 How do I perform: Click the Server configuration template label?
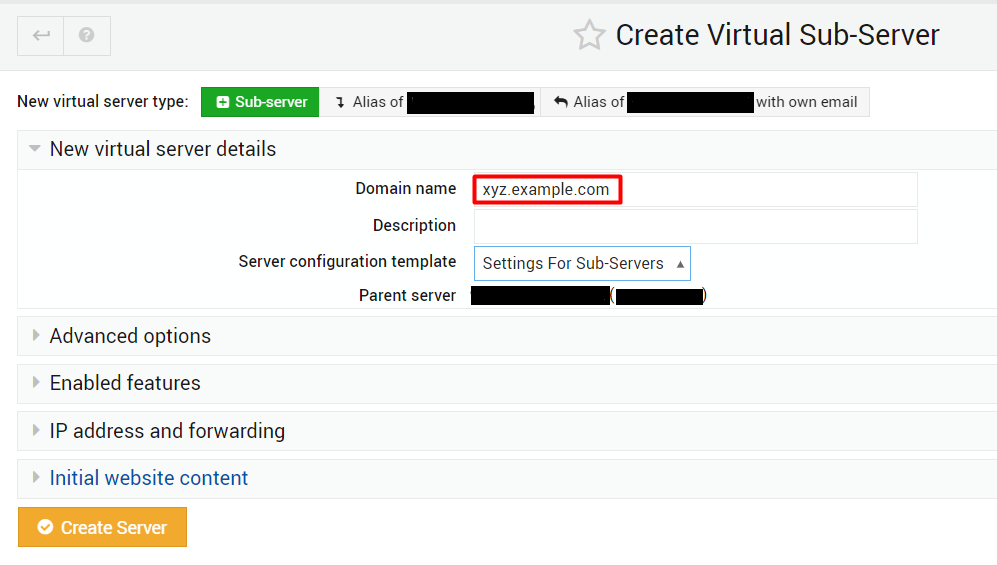(x=347, y=261)
